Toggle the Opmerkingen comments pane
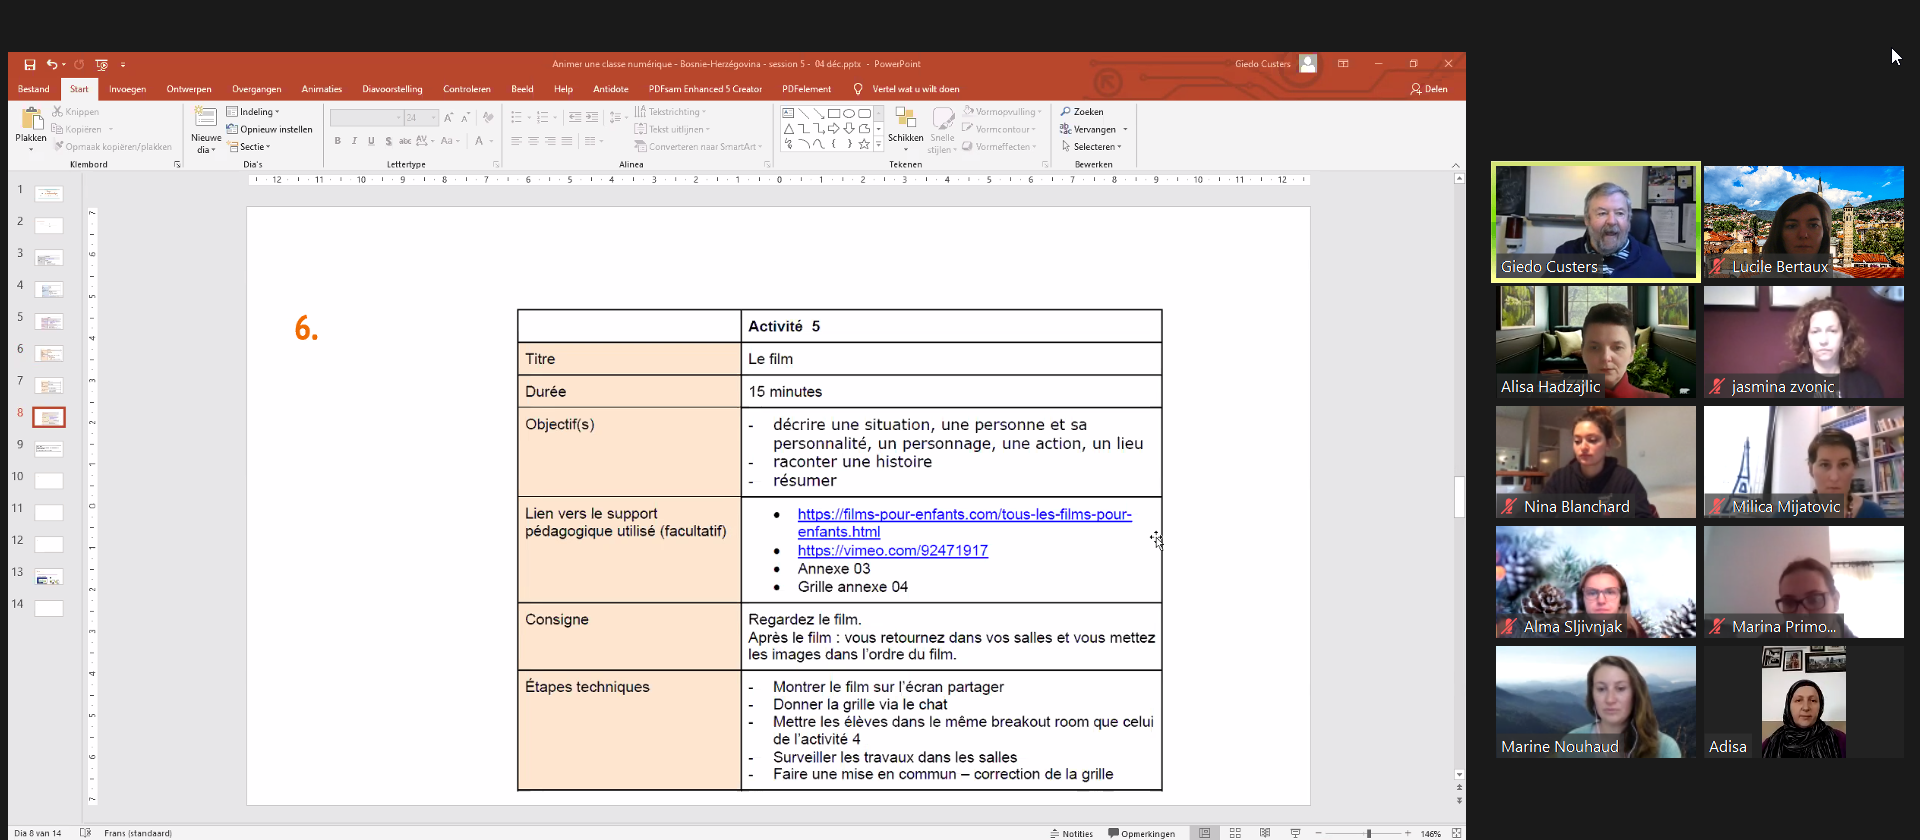 point(1141,833)
